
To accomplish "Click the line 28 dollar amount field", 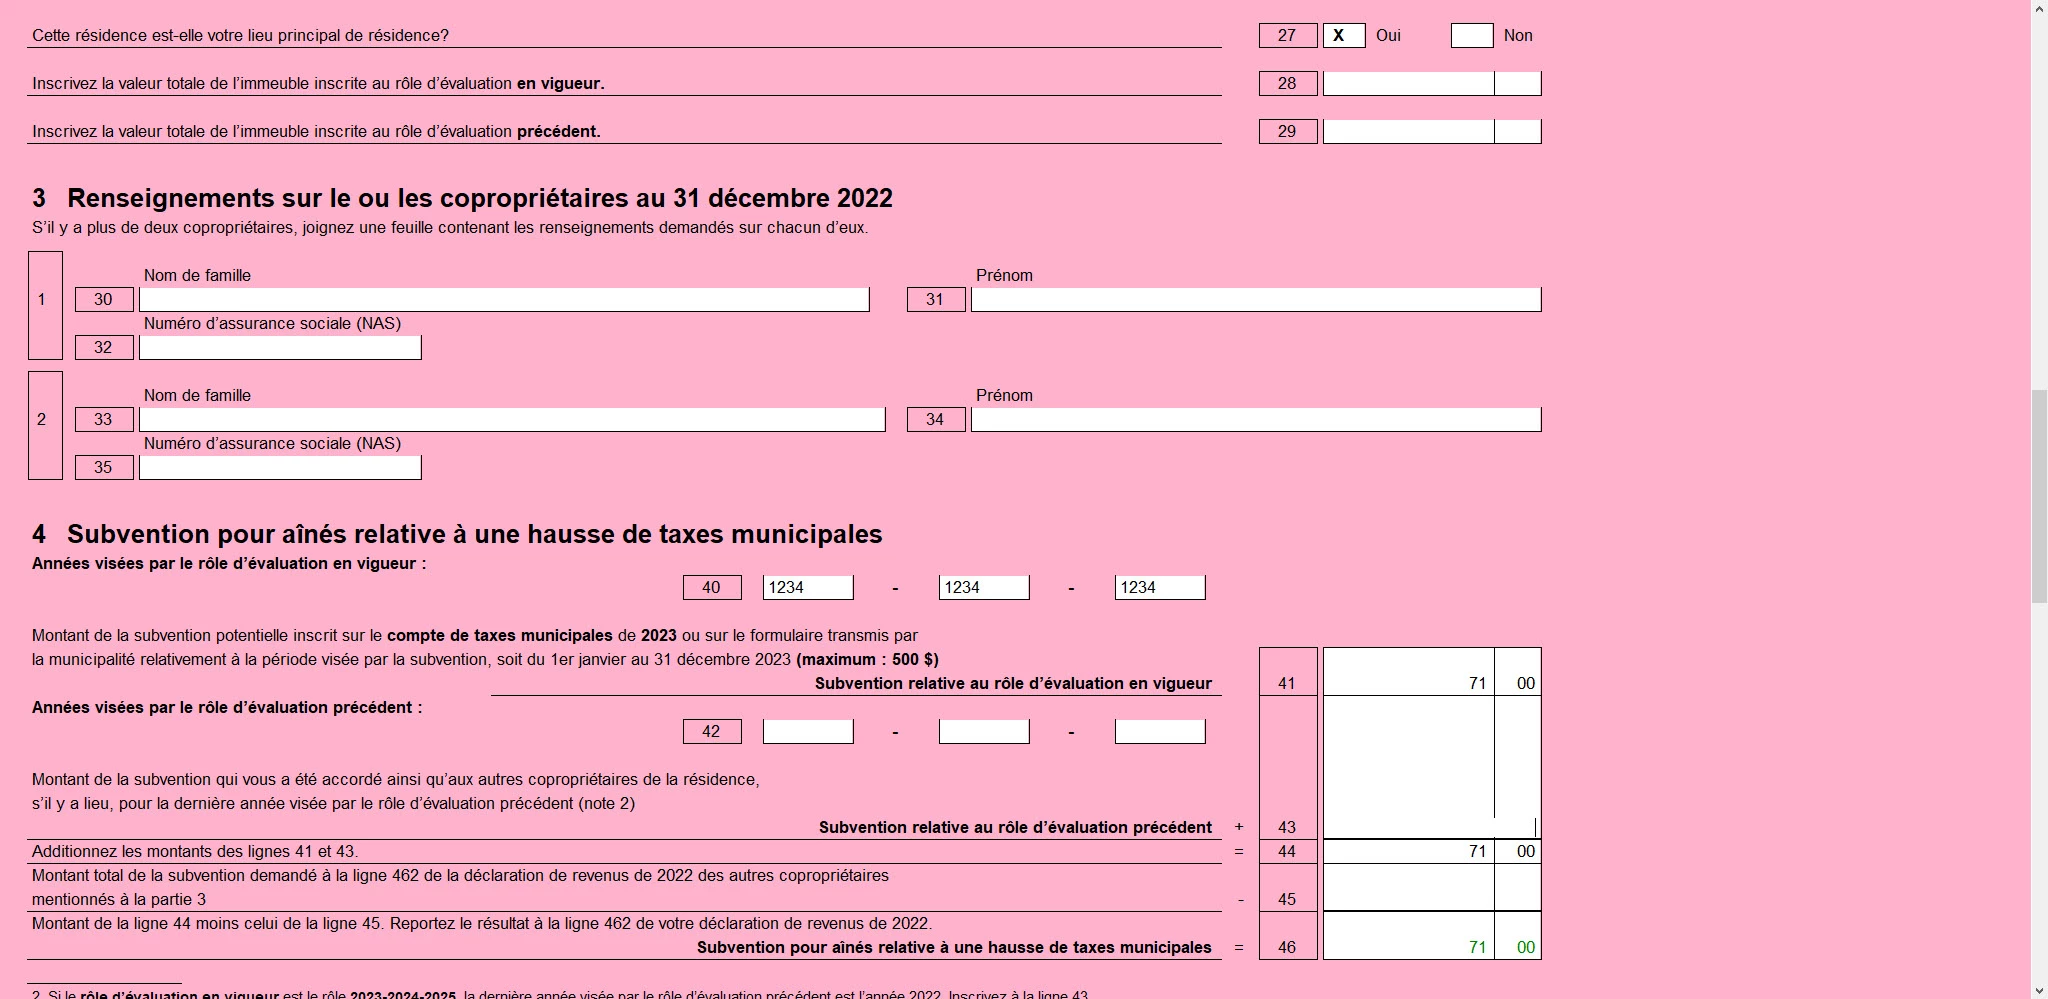I will pyautogui.click(x=1409, y=84).
